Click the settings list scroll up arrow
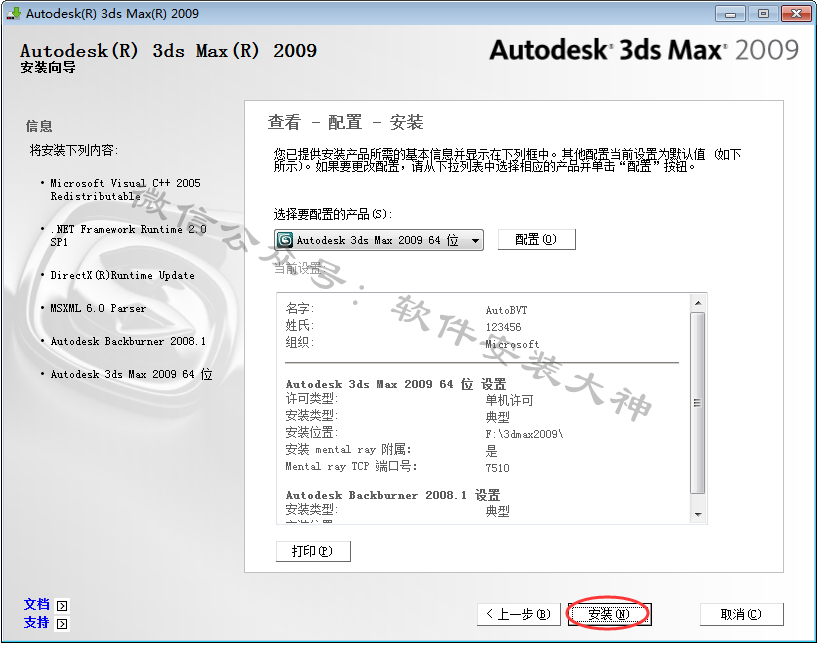Image resolution: width=818 pixels, height=662 pixels. (x=698, y=303)
